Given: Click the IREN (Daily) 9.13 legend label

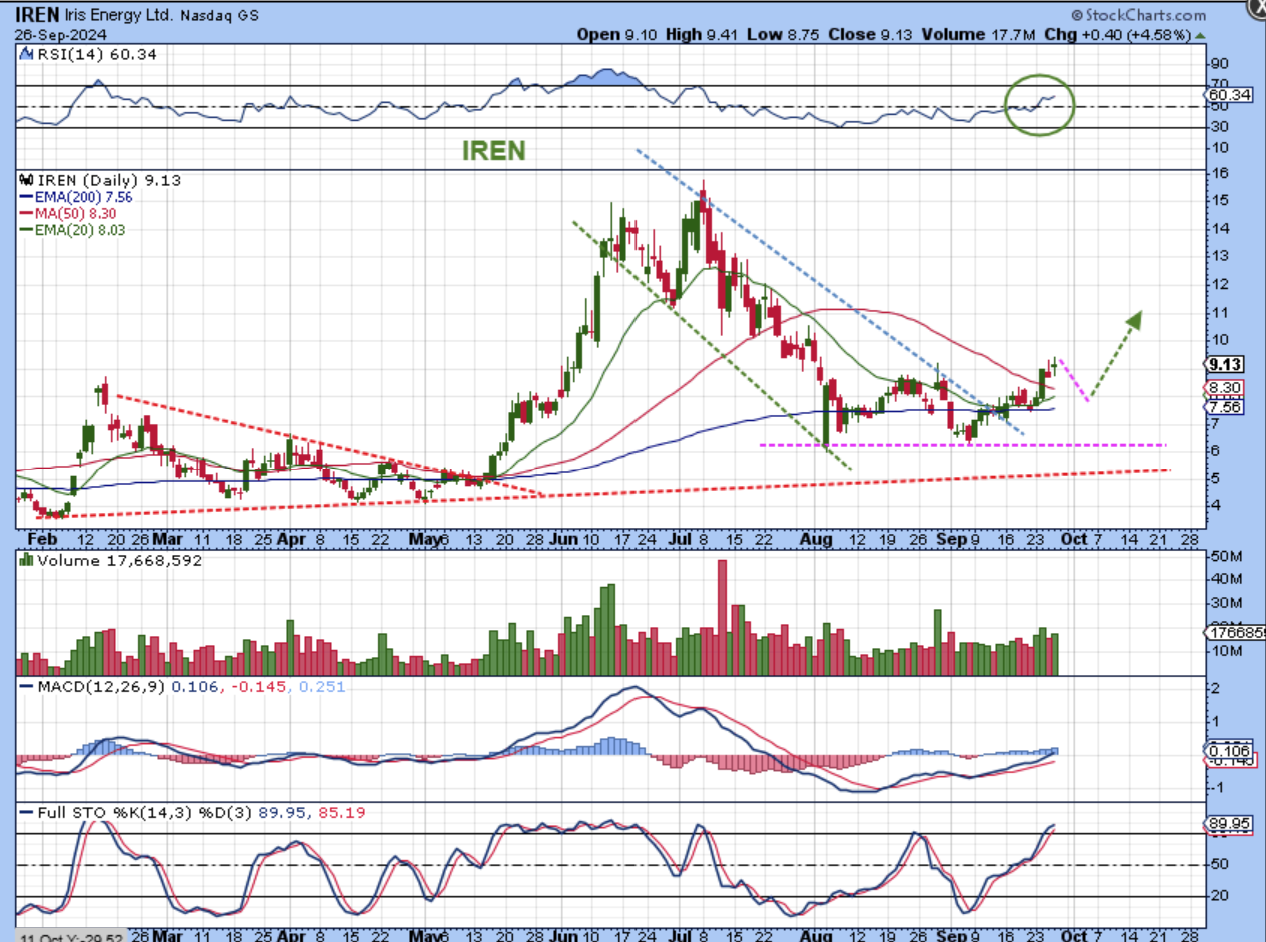Looking at the screenshot, I should tap(109, 180).
